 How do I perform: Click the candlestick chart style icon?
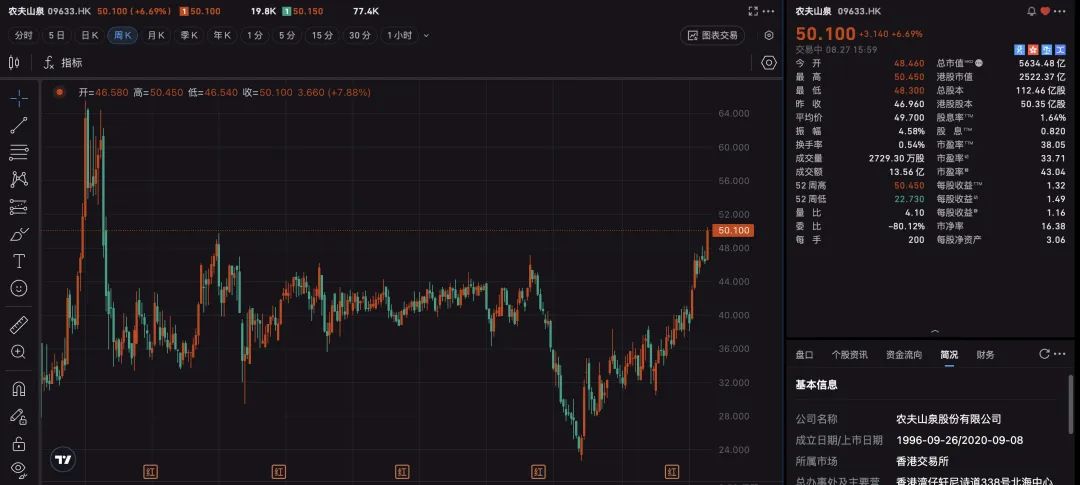click(14, 62)
